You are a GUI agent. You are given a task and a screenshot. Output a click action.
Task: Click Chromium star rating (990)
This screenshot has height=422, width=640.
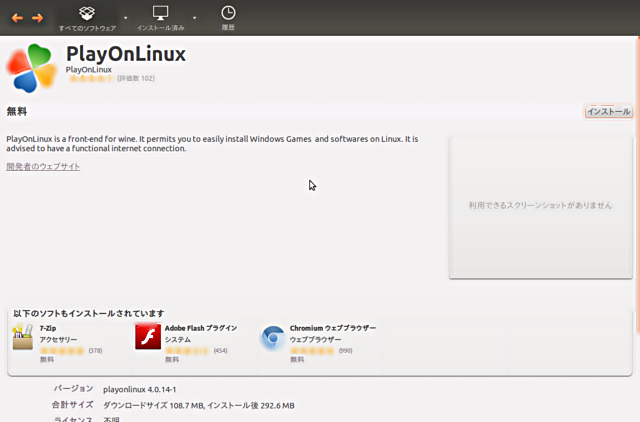312,351
